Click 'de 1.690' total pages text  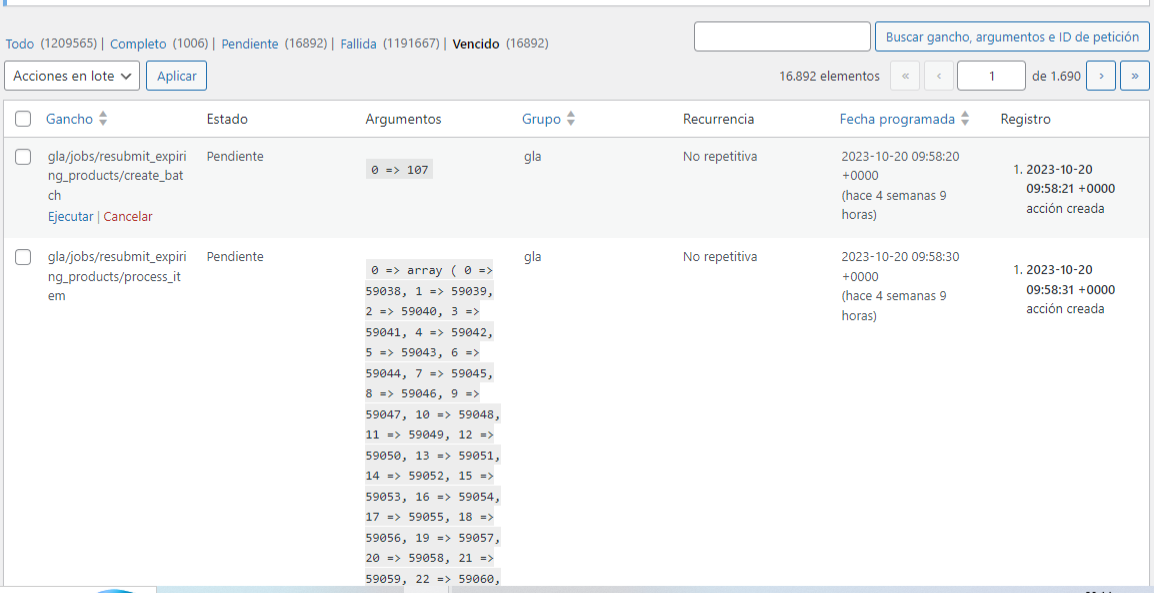(1056, 76)
